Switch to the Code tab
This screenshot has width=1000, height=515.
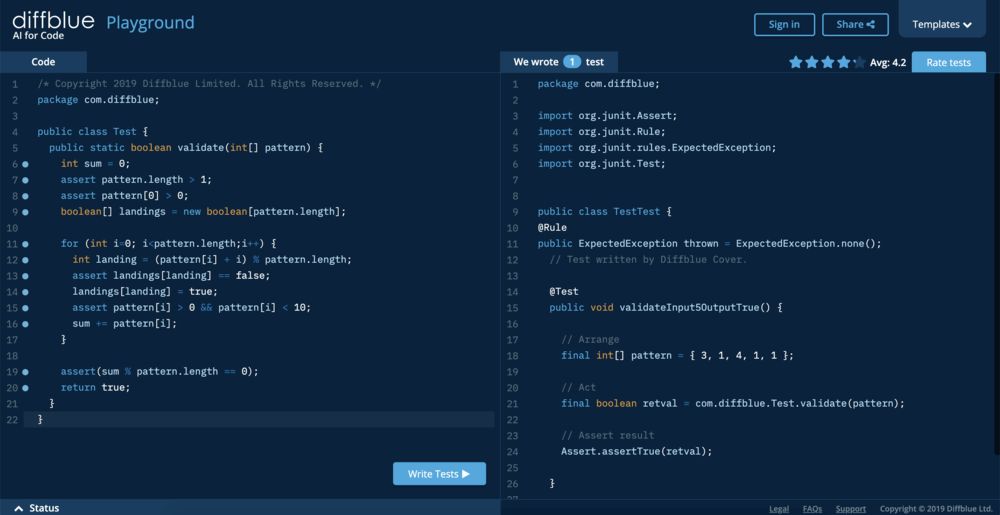(43, 62)
